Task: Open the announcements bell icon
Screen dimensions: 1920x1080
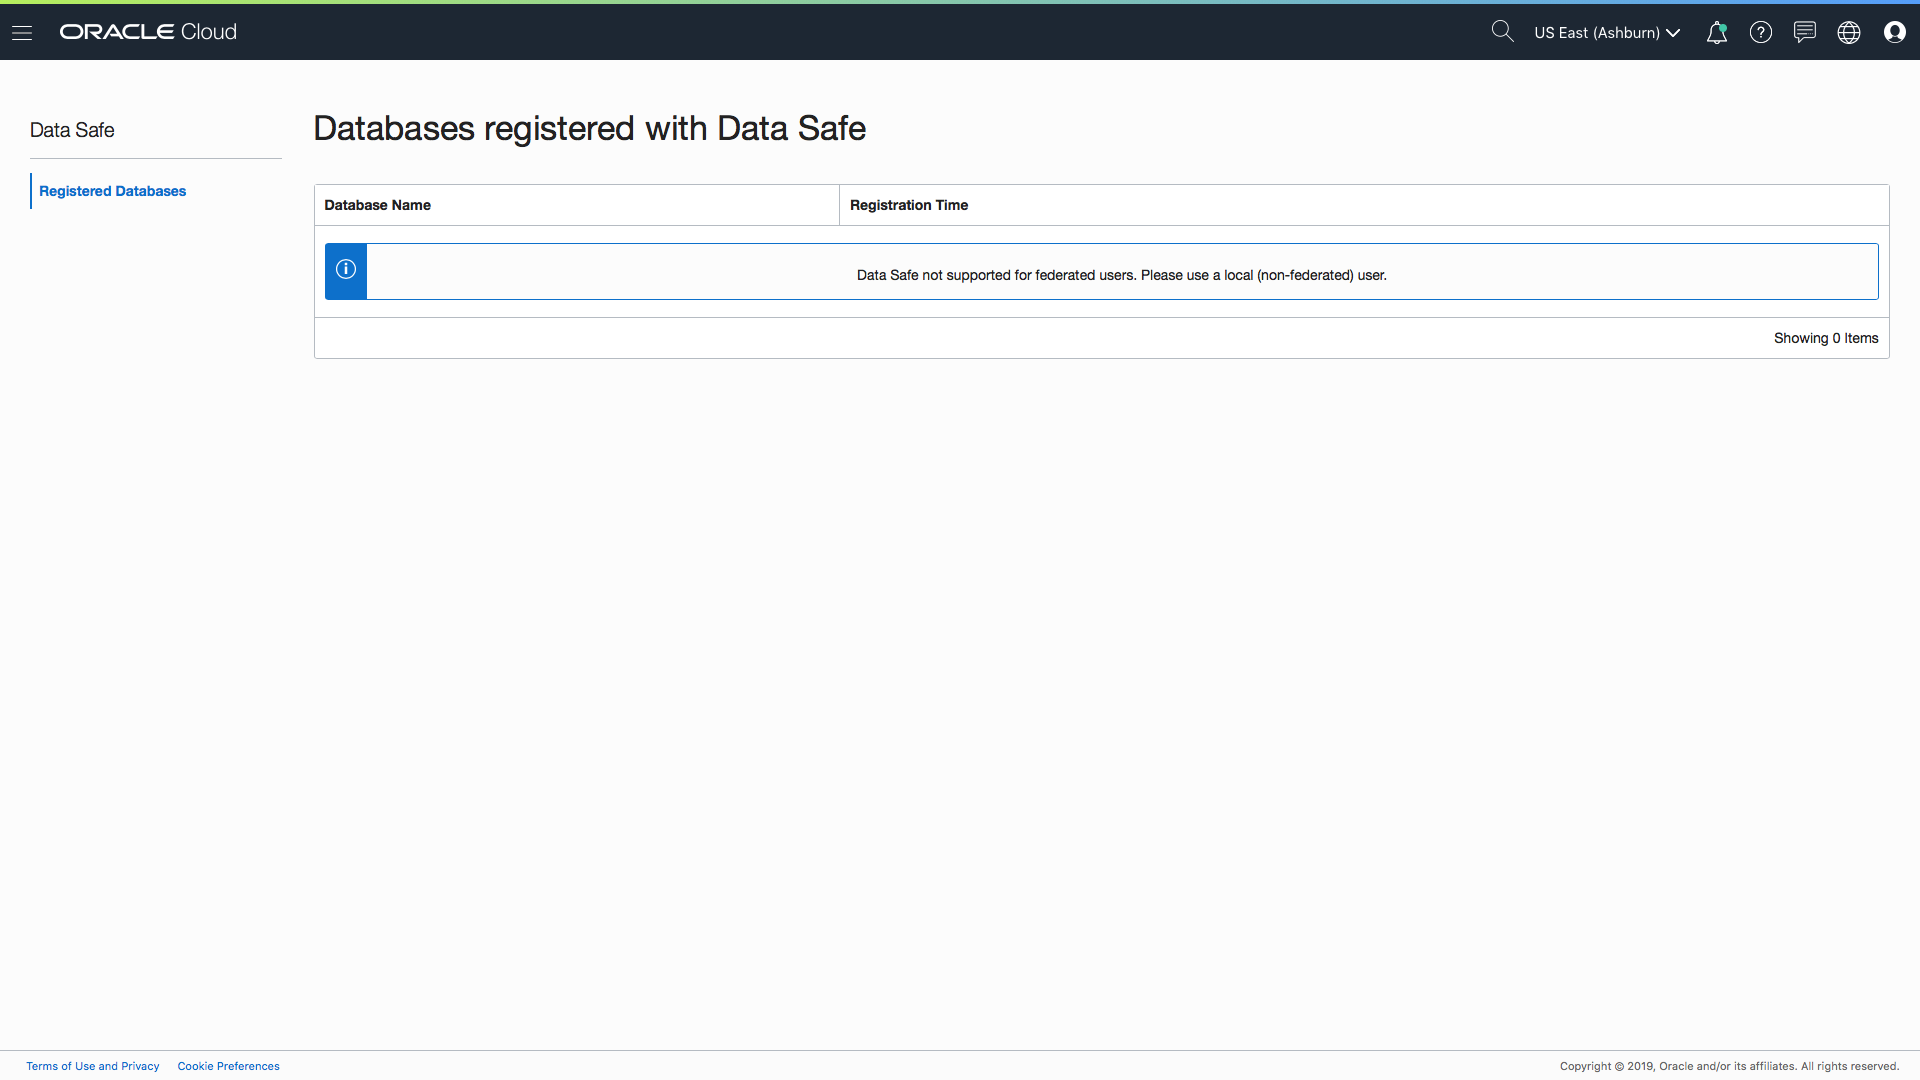Action: pos(1717,32)
